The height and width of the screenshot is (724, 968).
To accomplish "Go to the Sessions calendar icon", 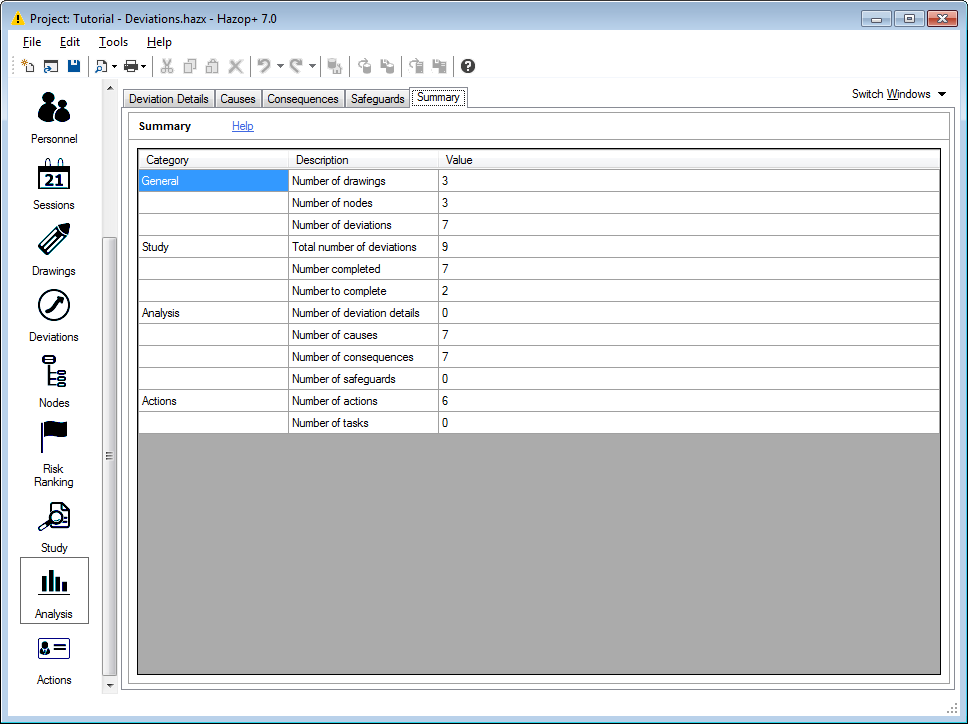I will 54,175.
